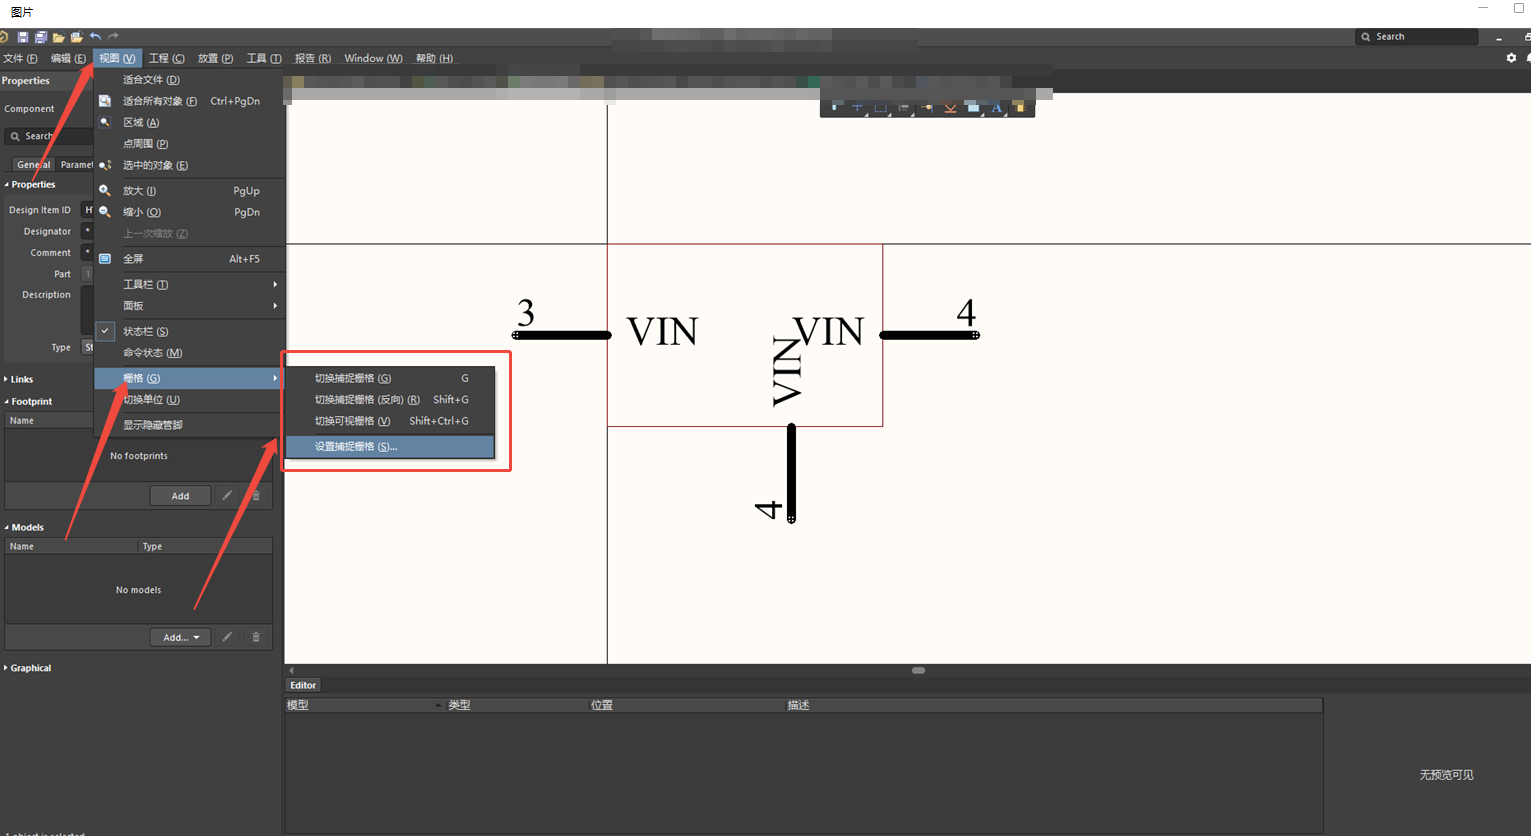Click the Add button under Footprint
The image size is (1531, 836).
[x=181, y=496]
